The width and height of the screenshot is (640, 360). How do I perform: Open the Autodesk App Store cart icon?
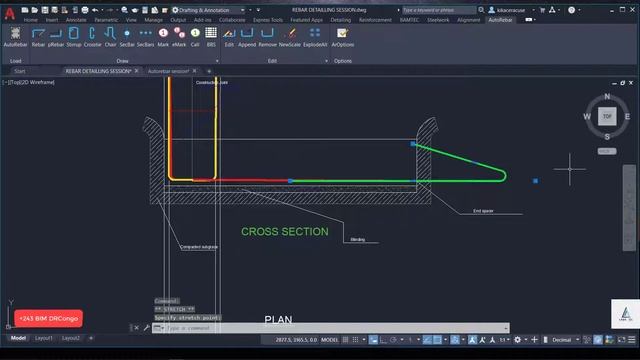tap(542, 10)
